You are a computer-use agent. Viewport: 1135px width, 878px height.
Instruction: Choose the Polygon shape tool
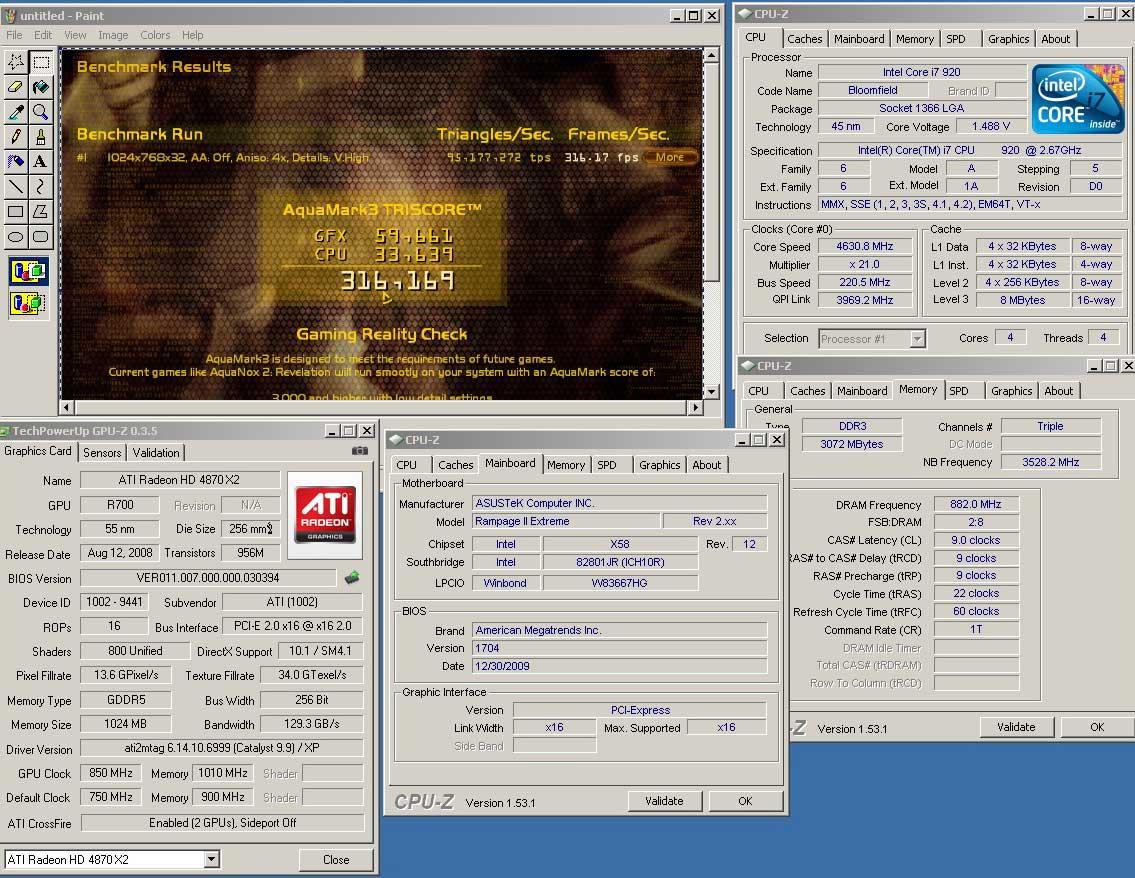tap(41, 211)
